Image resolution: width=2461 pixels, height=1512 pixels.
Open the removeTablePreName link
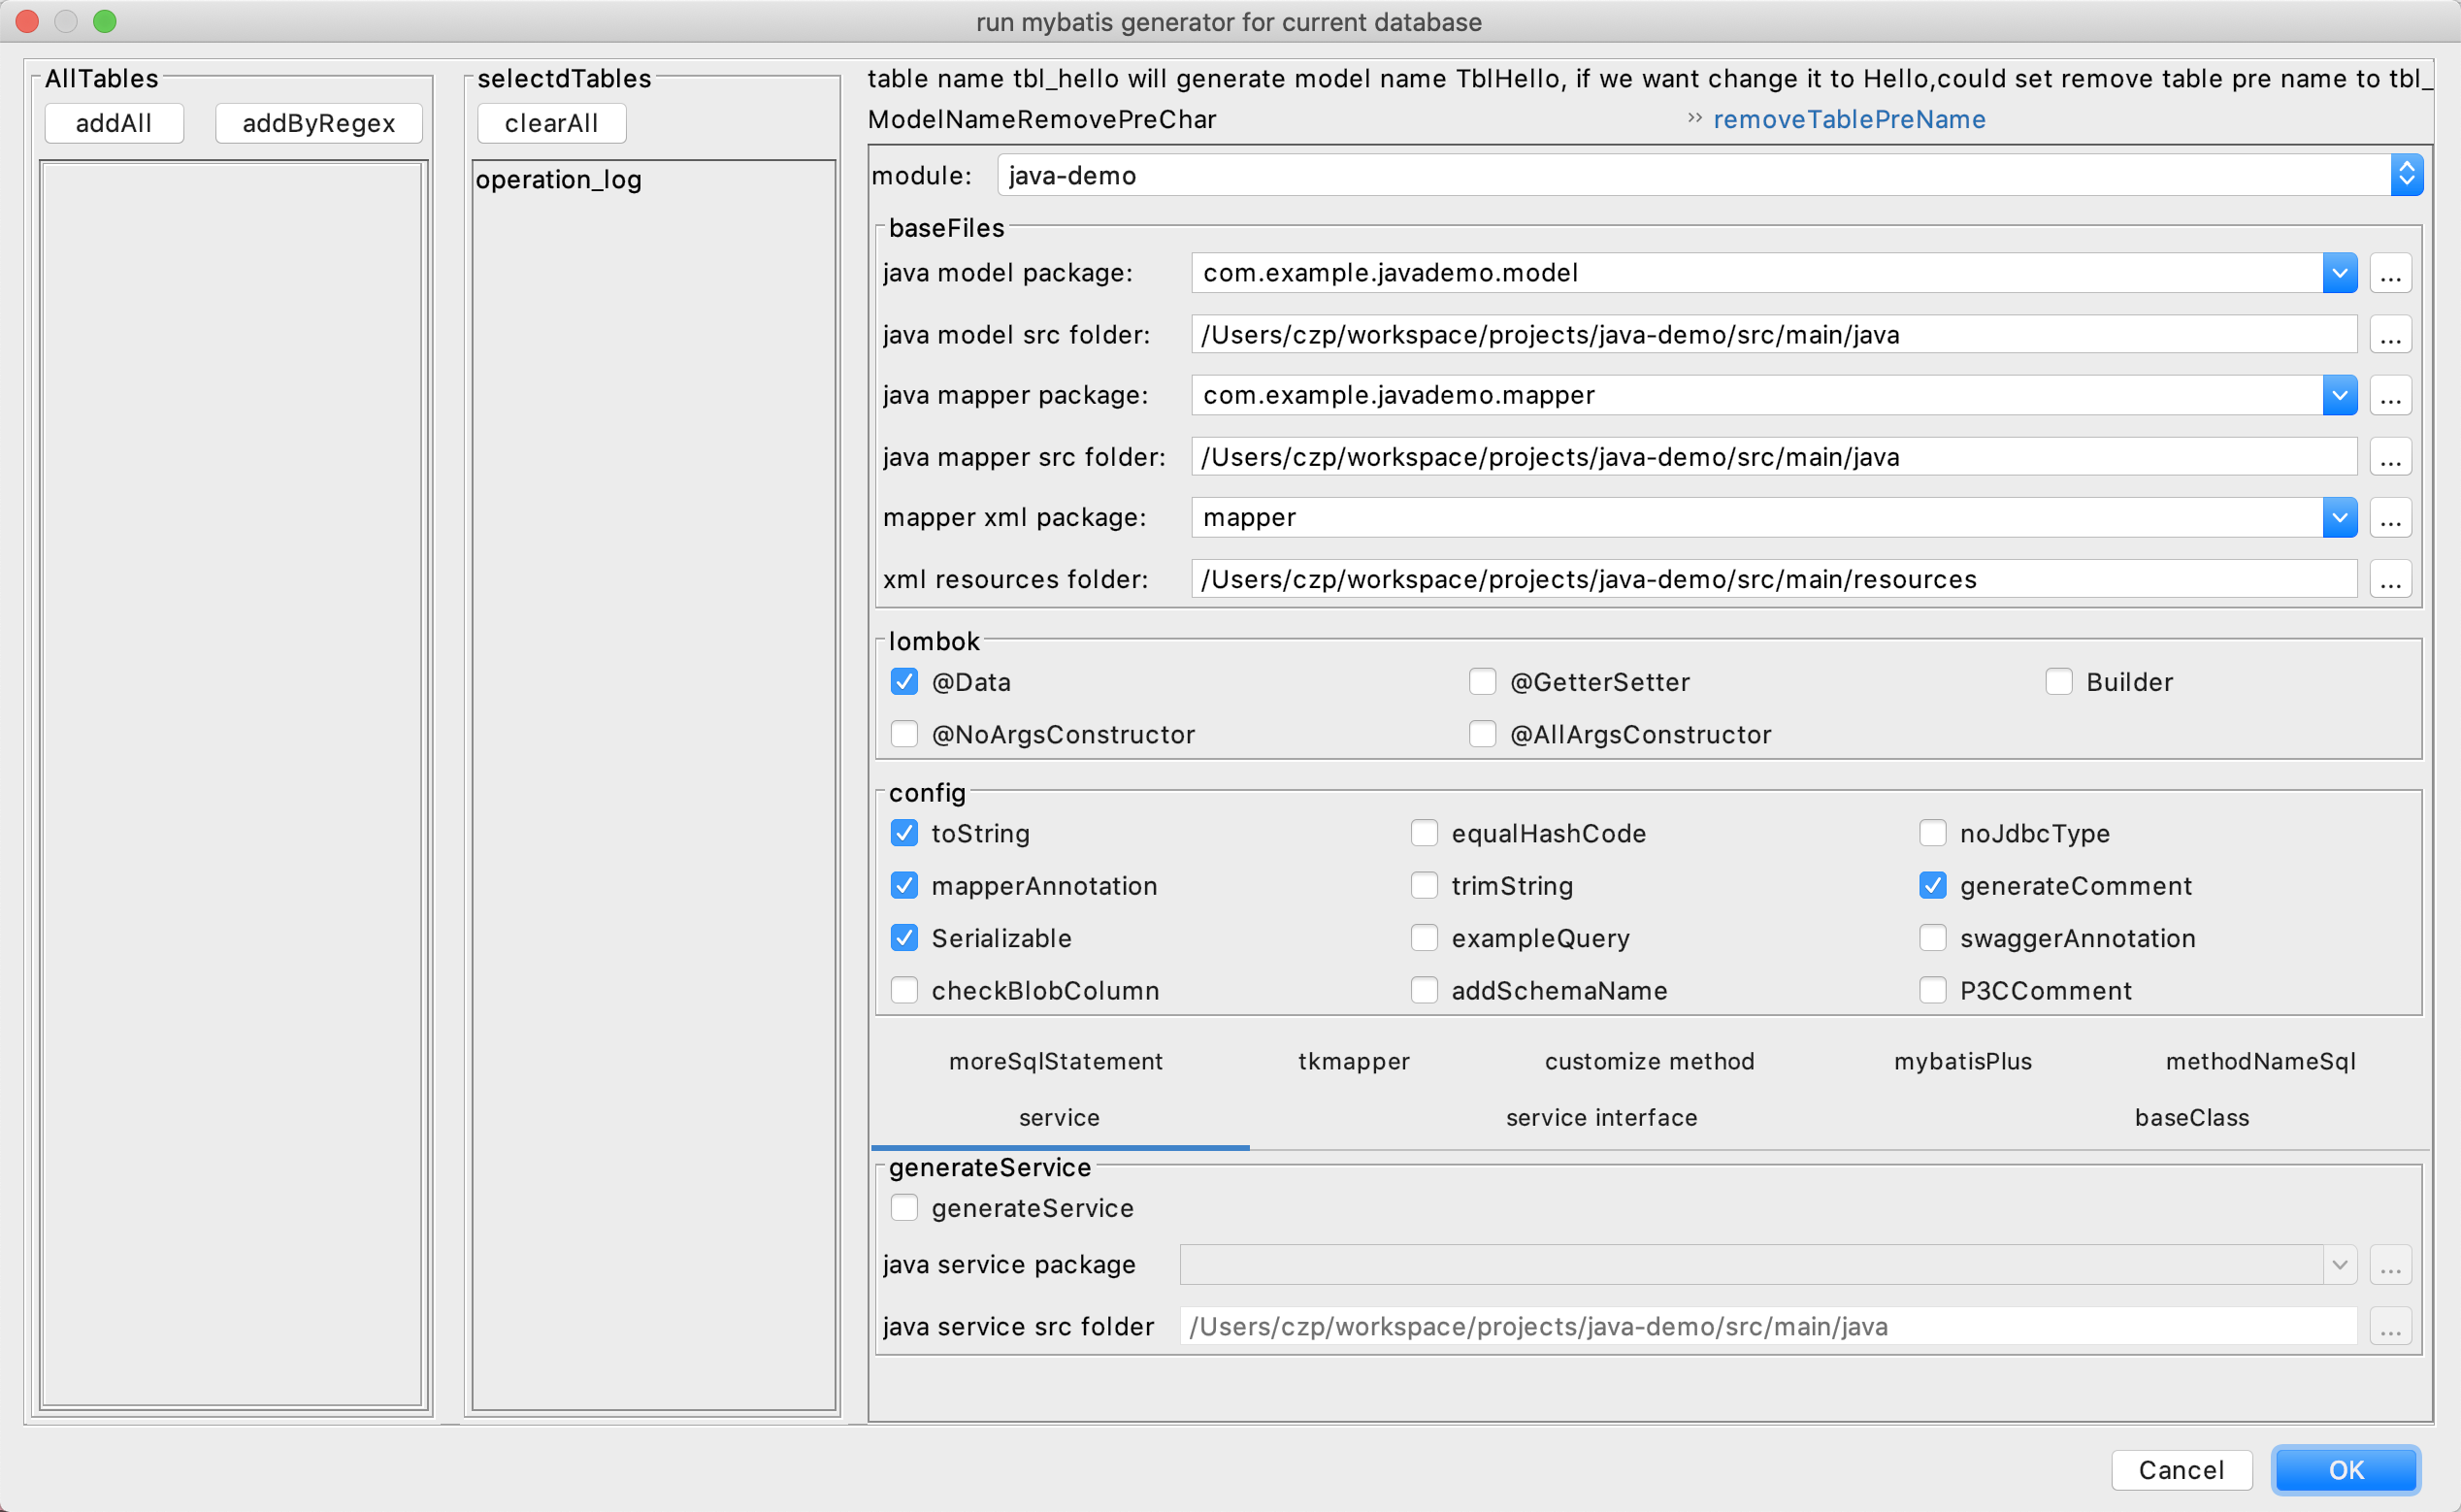[1849, 119]
